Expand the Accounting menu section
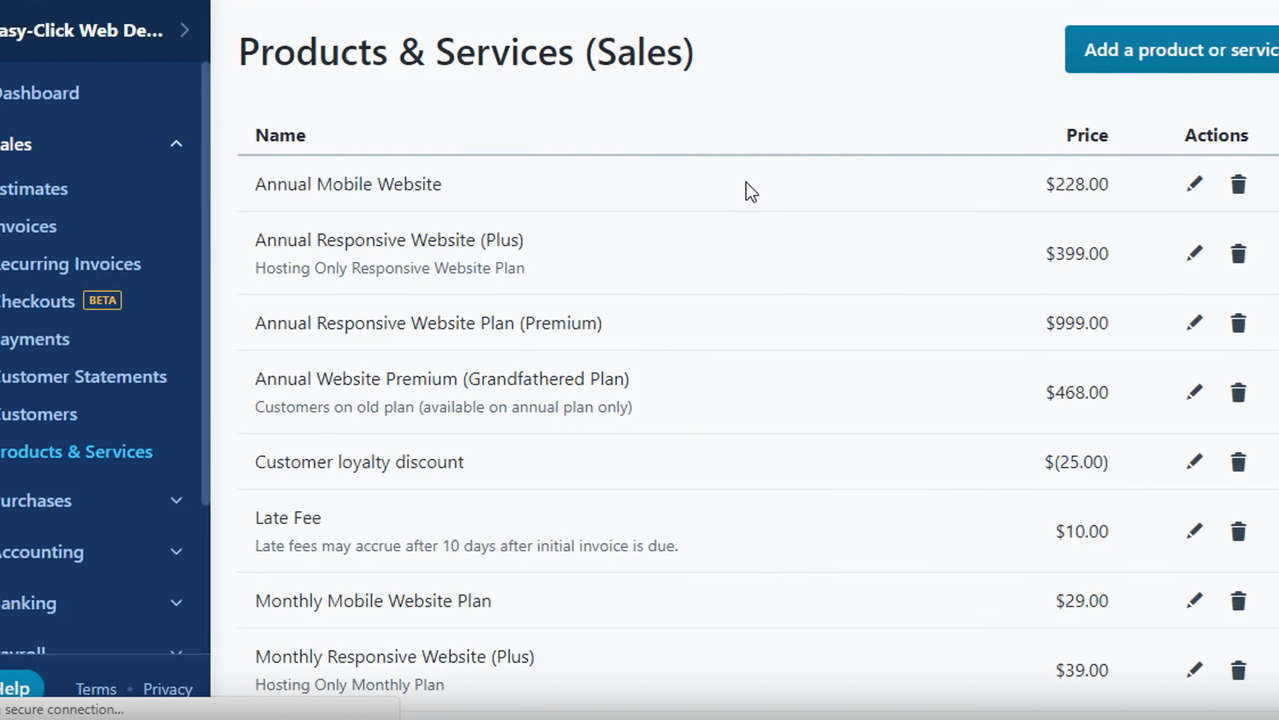This screenshot has width=1279, height=720. pos(176,552)
